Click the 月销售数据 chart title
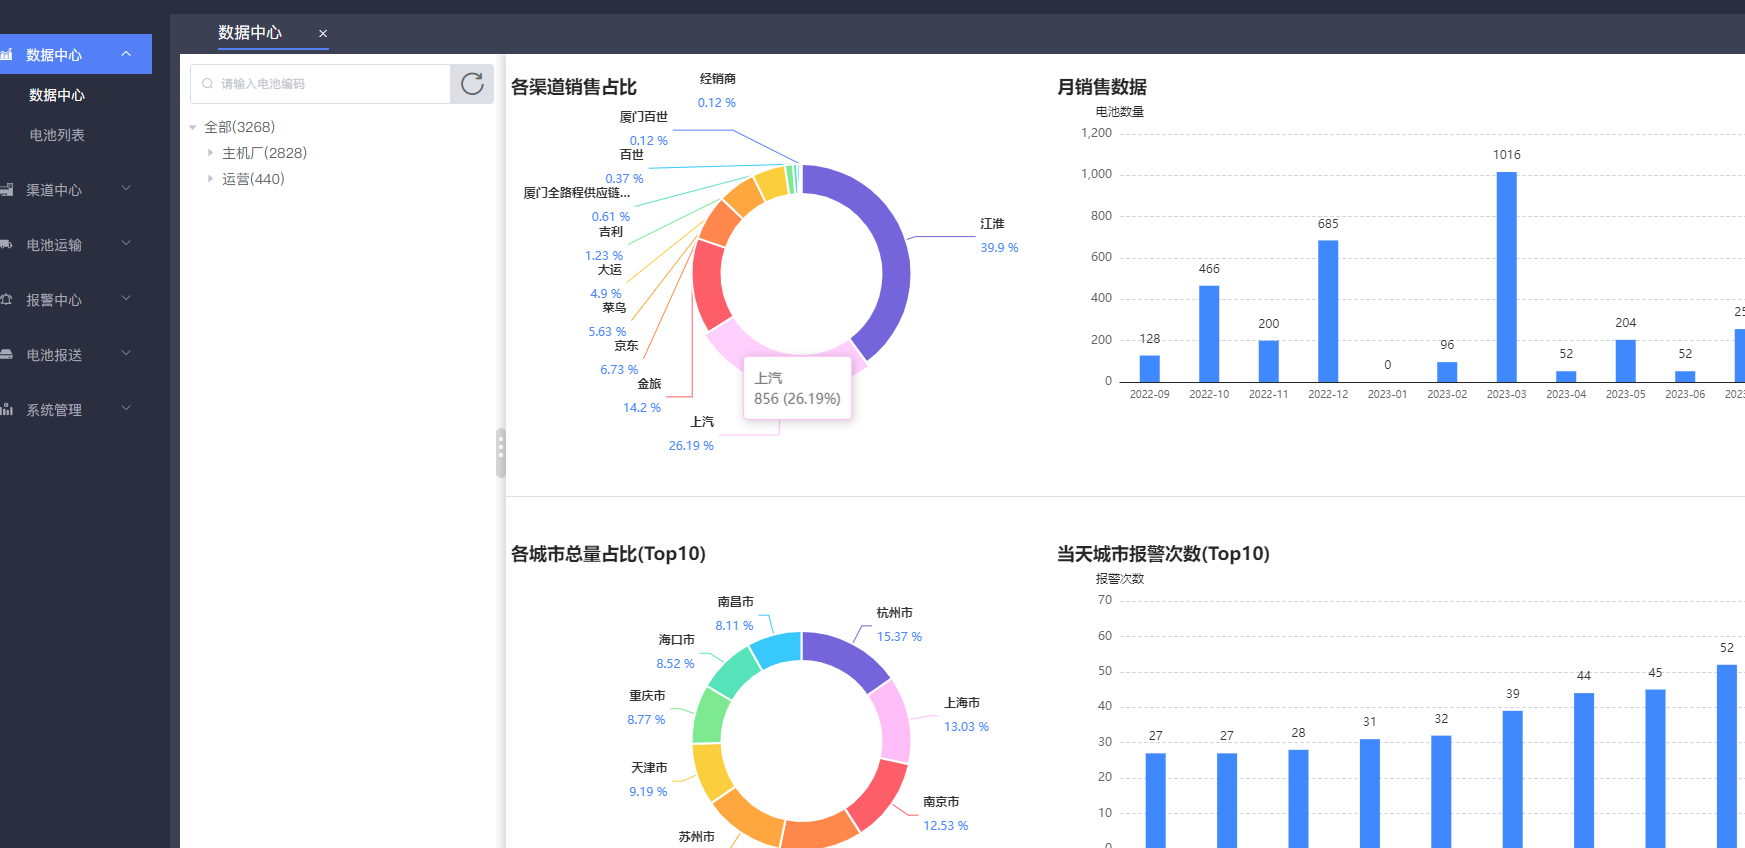The width and height of the screenshot is (1745, 848). pyautogui.click(x=1102, y=87)
